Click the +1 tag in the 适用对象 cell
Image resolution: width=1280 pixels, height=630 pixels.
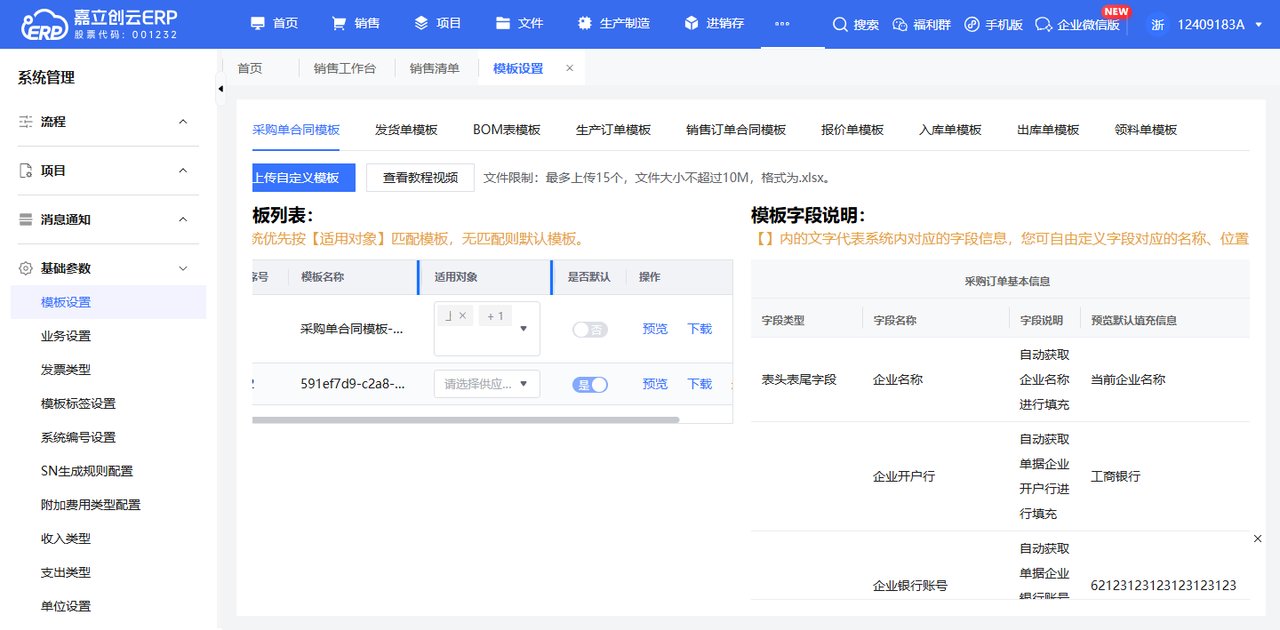point(495,316)
